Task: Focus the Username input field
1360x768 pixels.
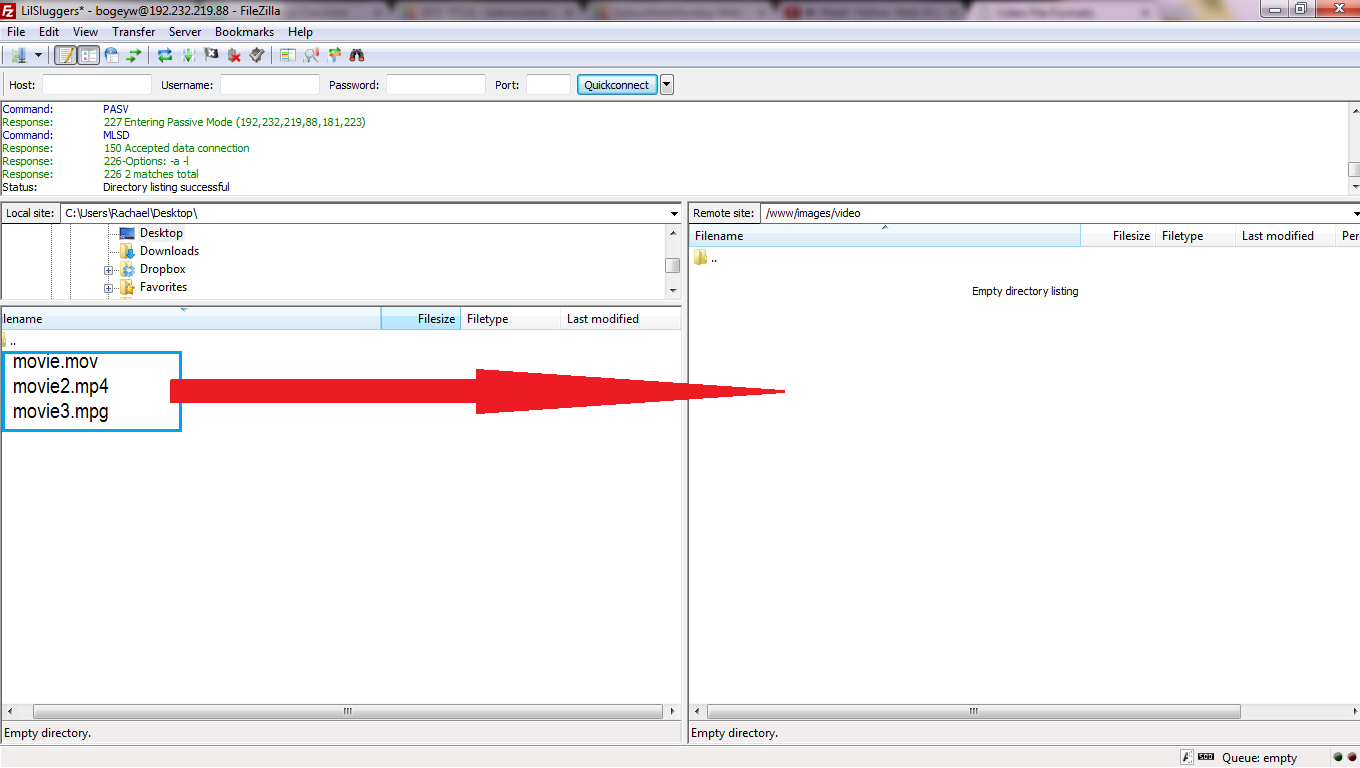Action: 270,85
